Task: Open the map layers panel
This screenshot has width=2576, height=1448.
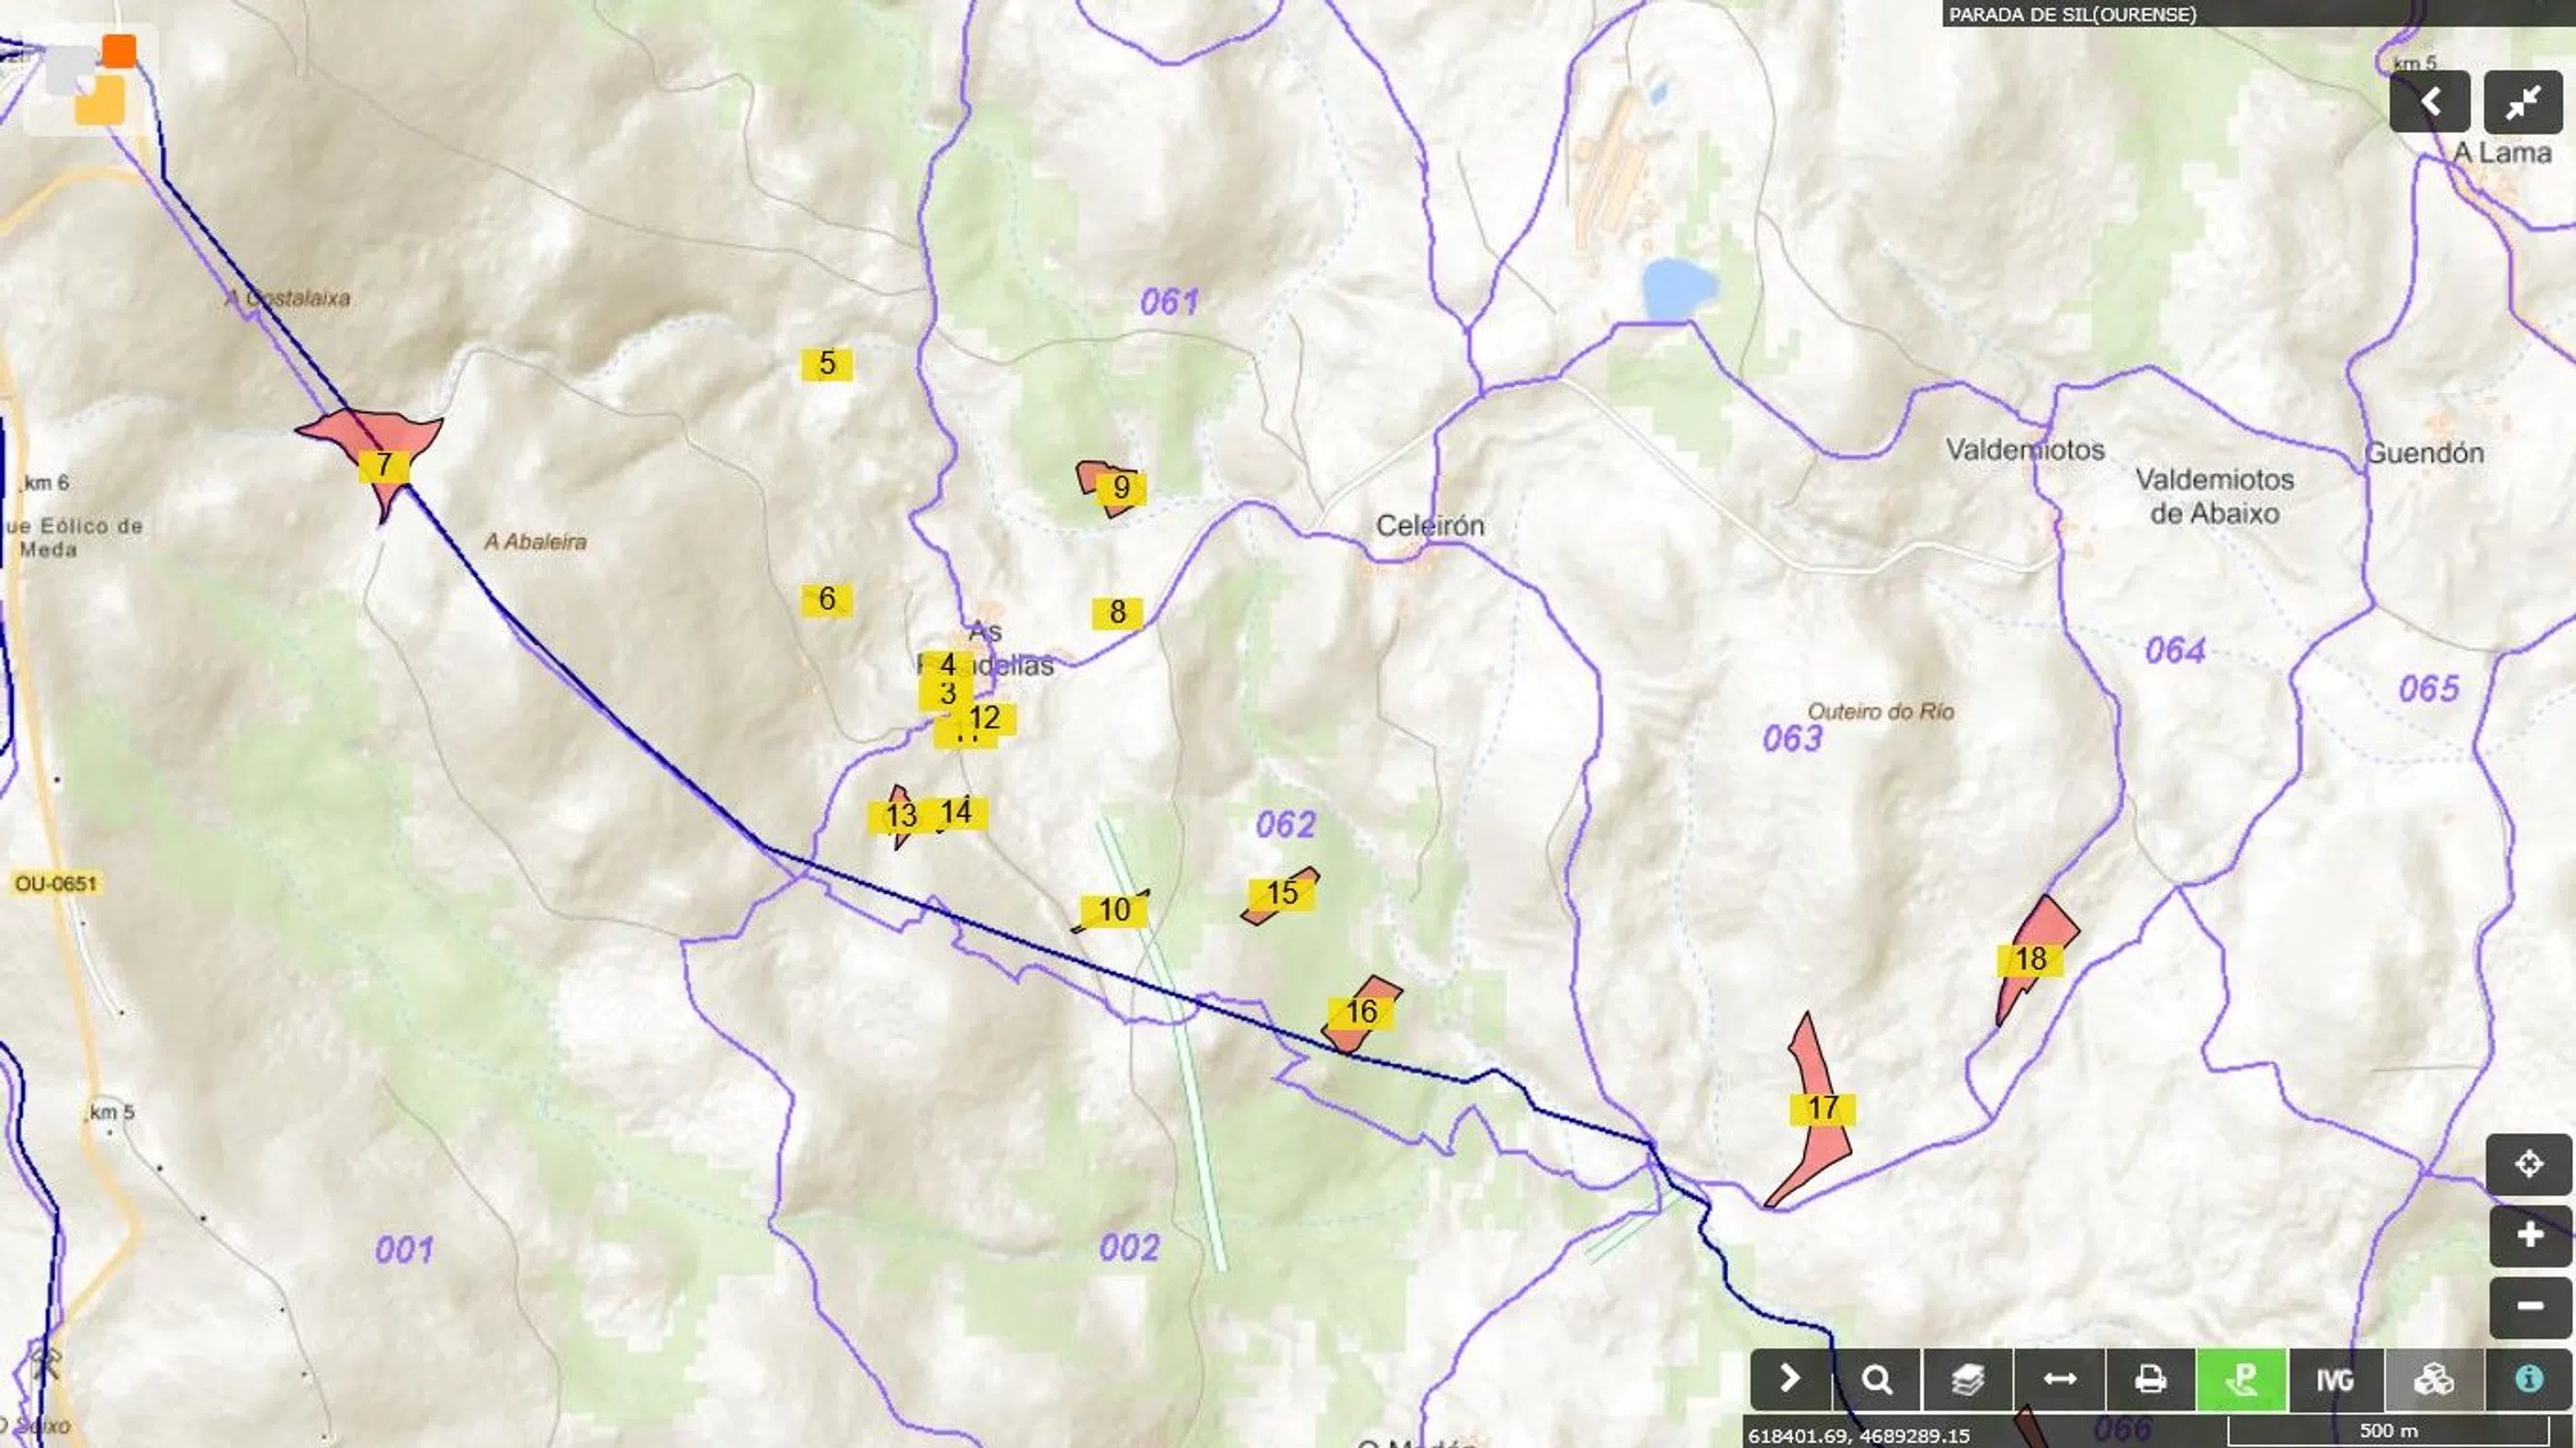Action: pos(1968,1380)
